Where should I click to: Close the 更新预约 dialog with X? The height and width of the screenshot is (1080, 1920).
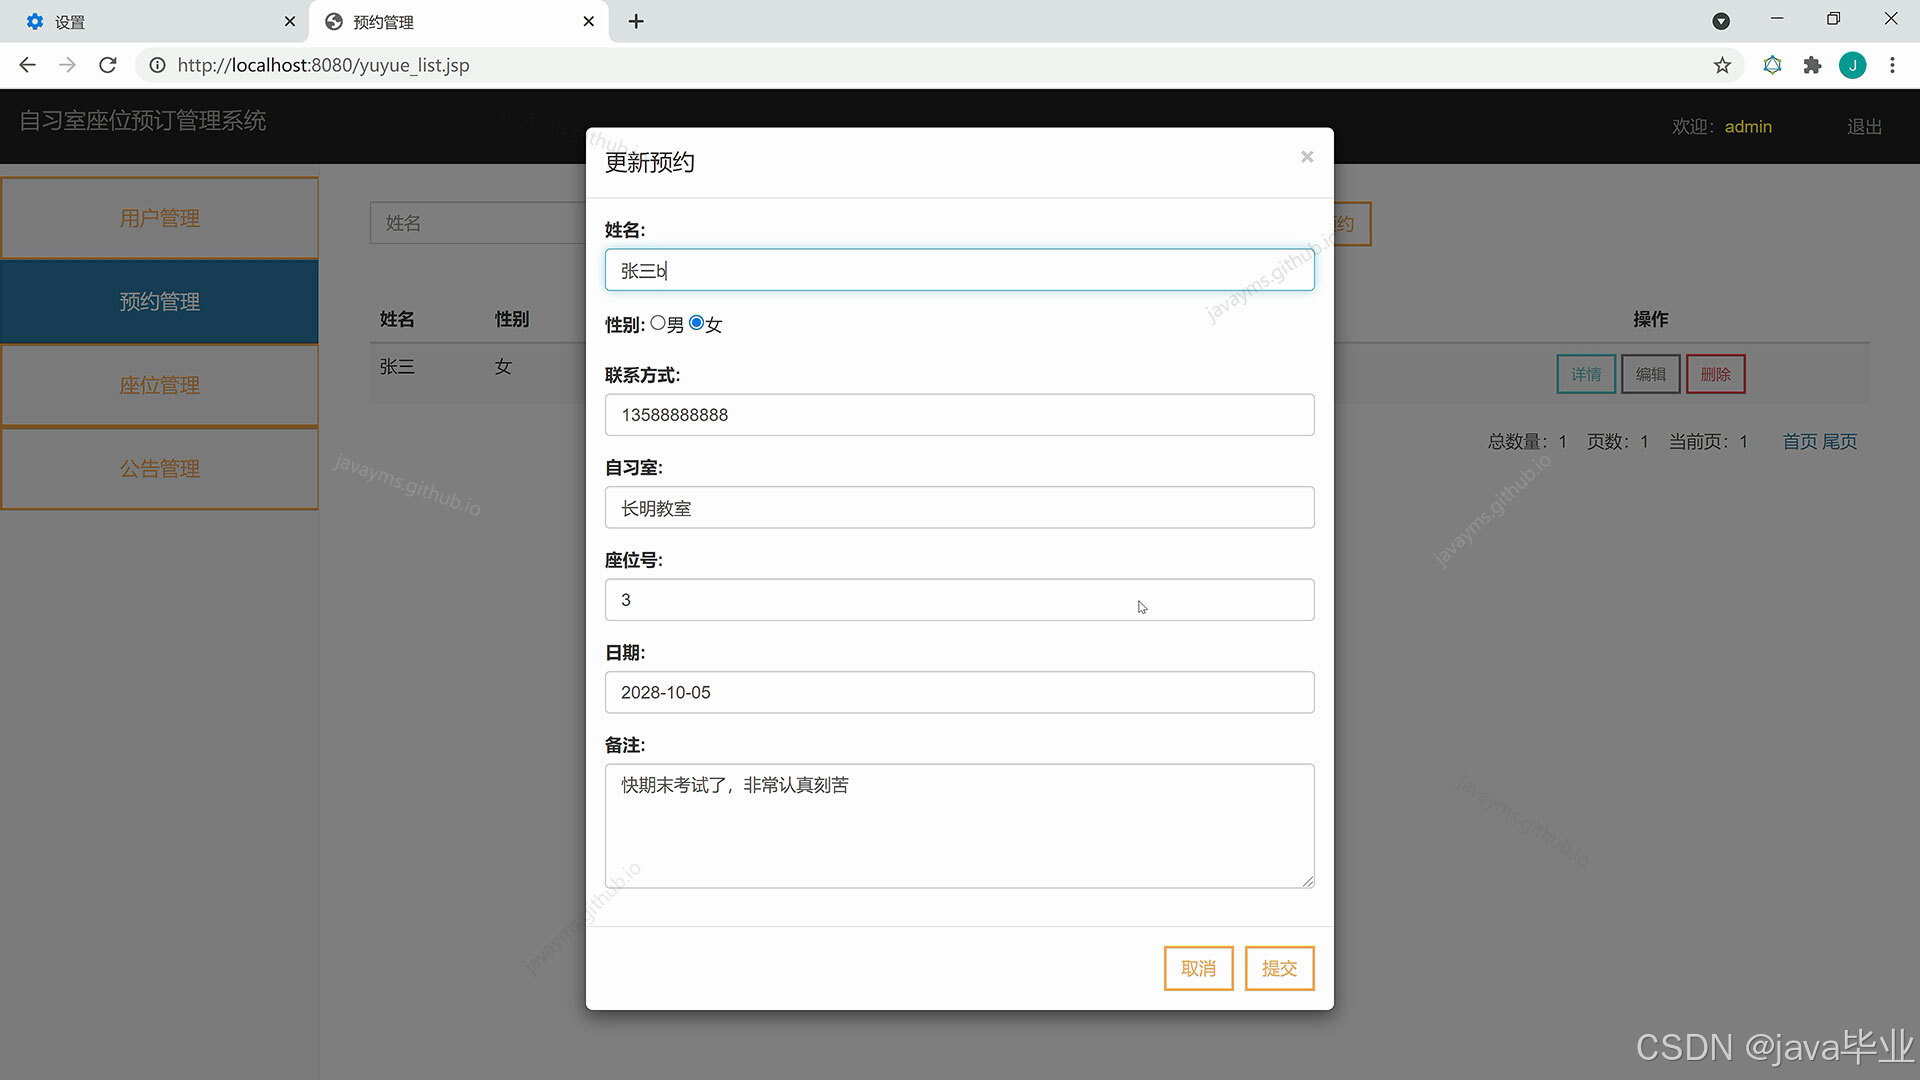pos(1307,157)
